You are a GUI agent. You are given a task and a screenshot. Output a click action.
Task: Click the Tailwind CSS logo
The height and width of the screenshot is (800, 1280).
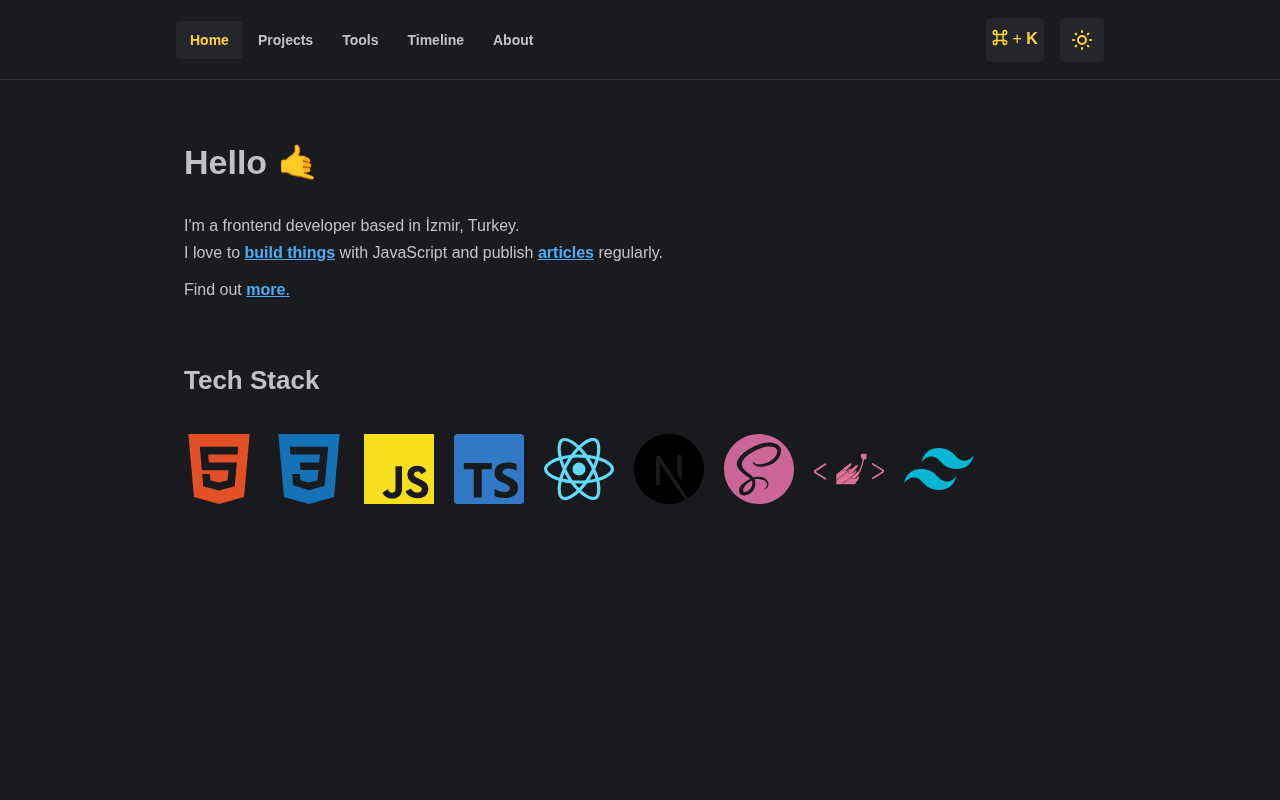939,469
